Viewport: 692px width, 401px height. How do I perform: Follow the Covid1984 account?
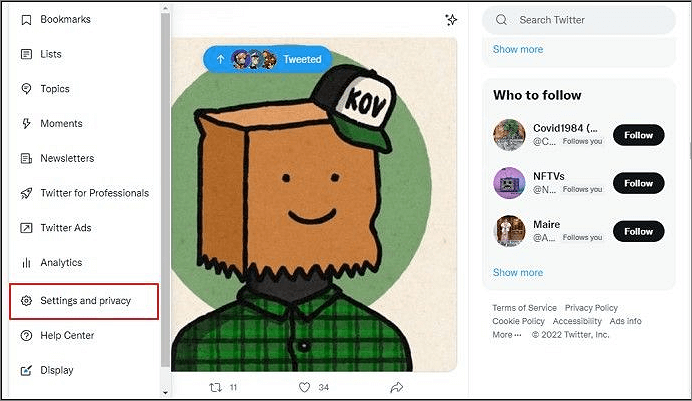click(x=638, y=135)
